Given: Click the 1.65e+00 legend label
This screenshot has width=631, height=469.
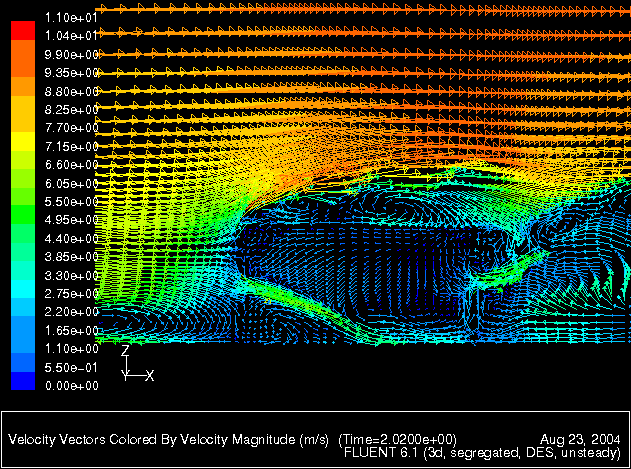Looking at the screenshot, I should pos(72,331).
